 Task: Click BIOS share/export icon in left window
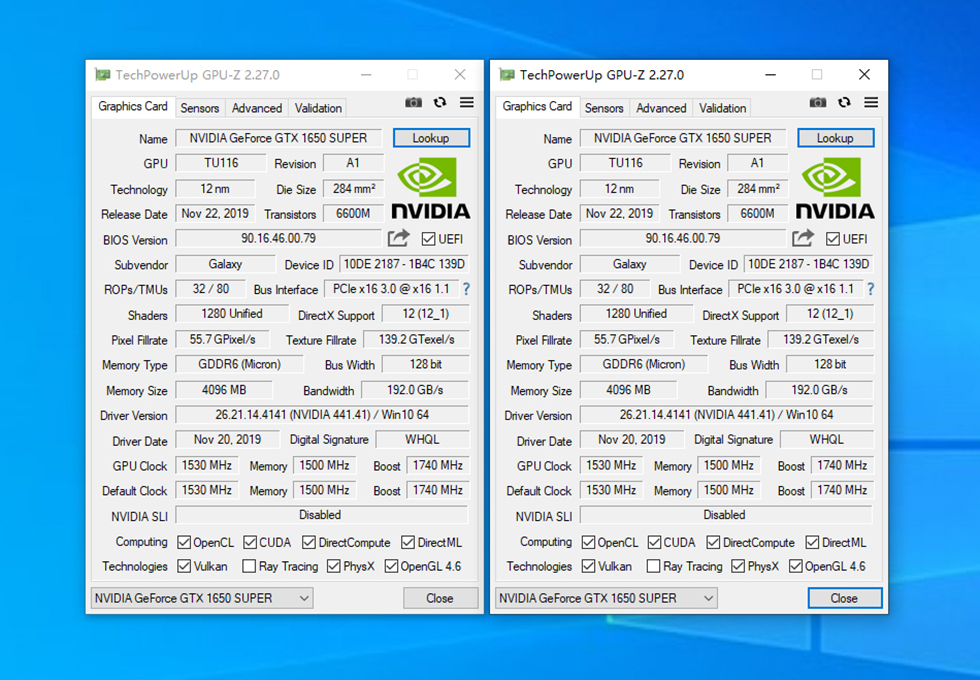399,238
